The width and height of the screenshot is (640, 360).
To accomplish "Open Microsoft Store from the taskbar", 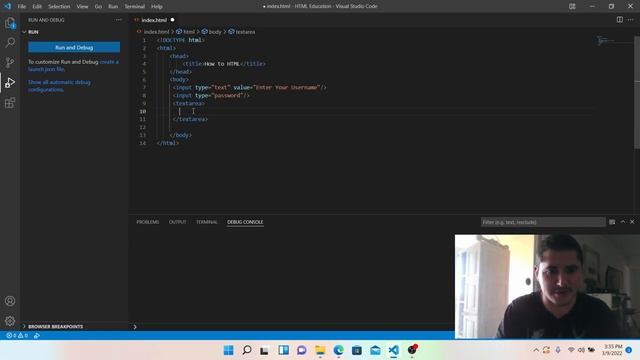I will click(x=357, y=350).
